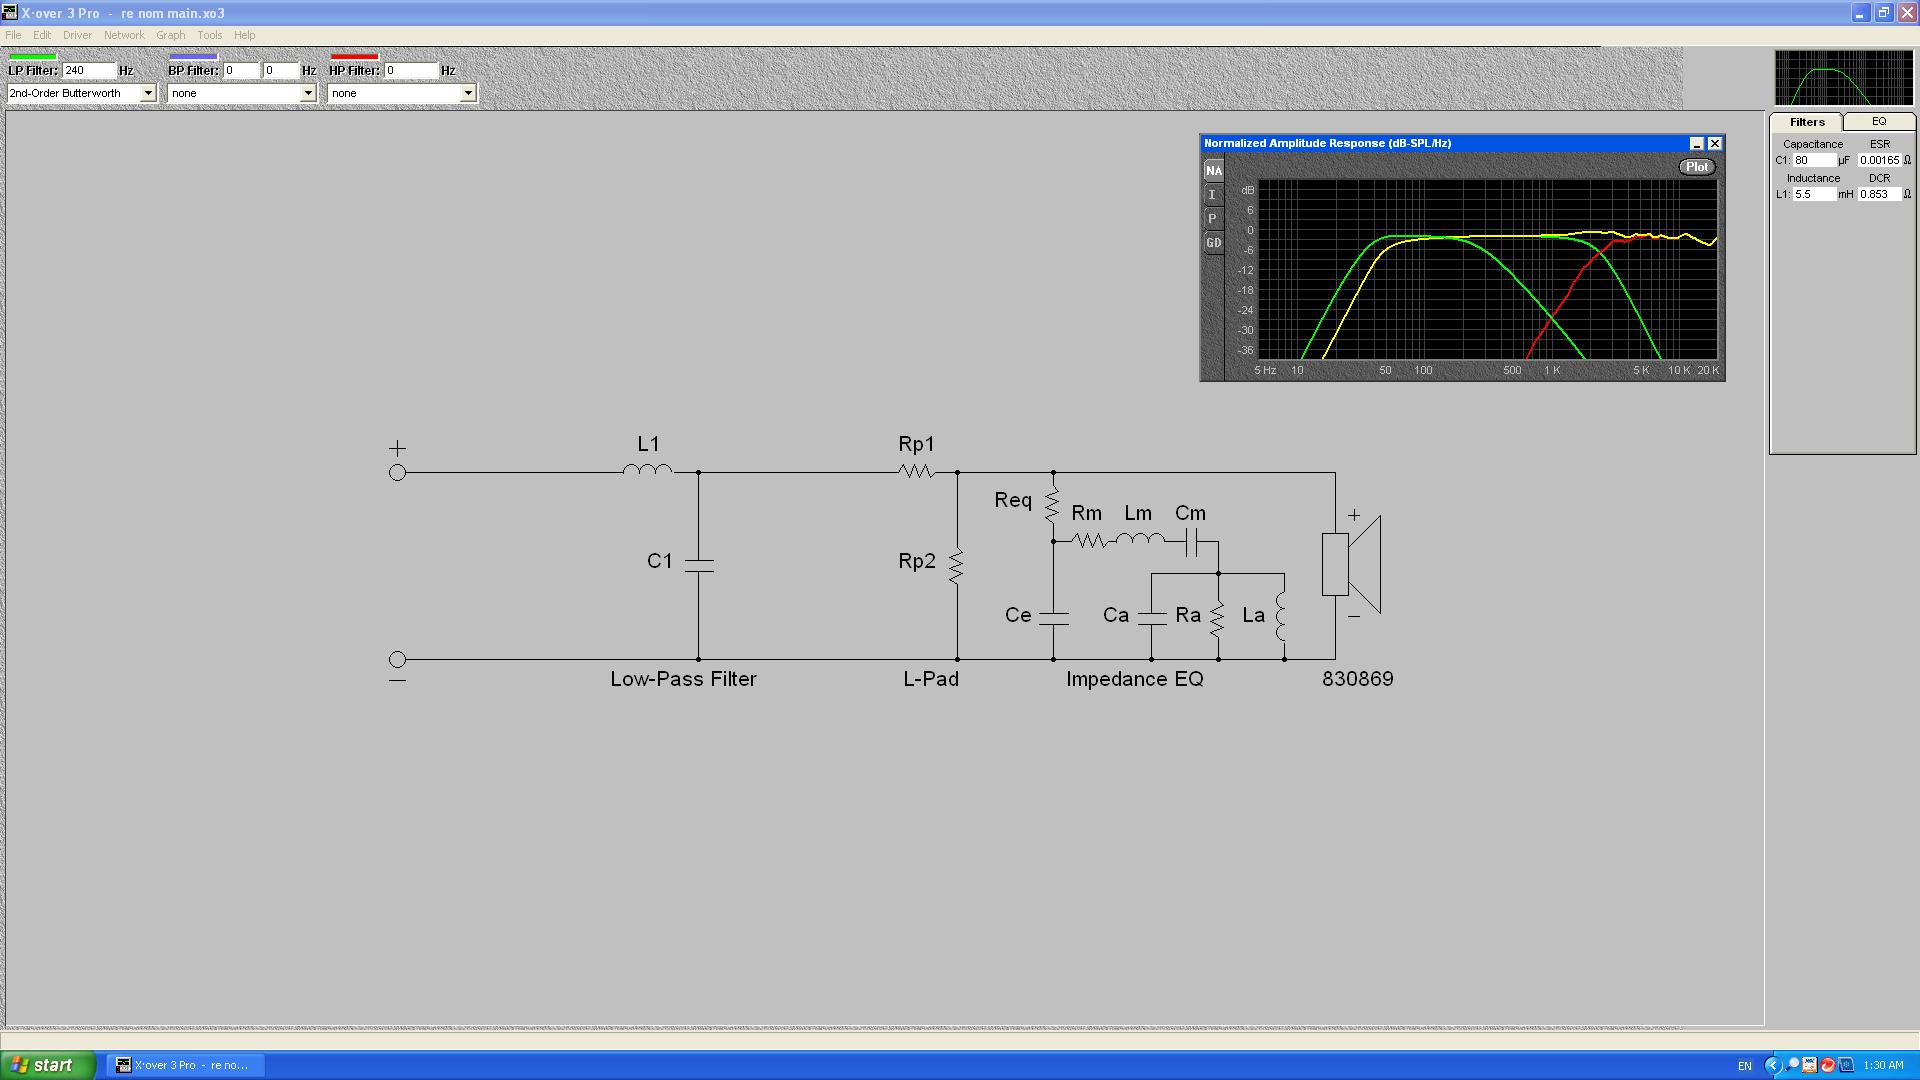Click the C1 capacitance value field

(x=1813, y=160)
